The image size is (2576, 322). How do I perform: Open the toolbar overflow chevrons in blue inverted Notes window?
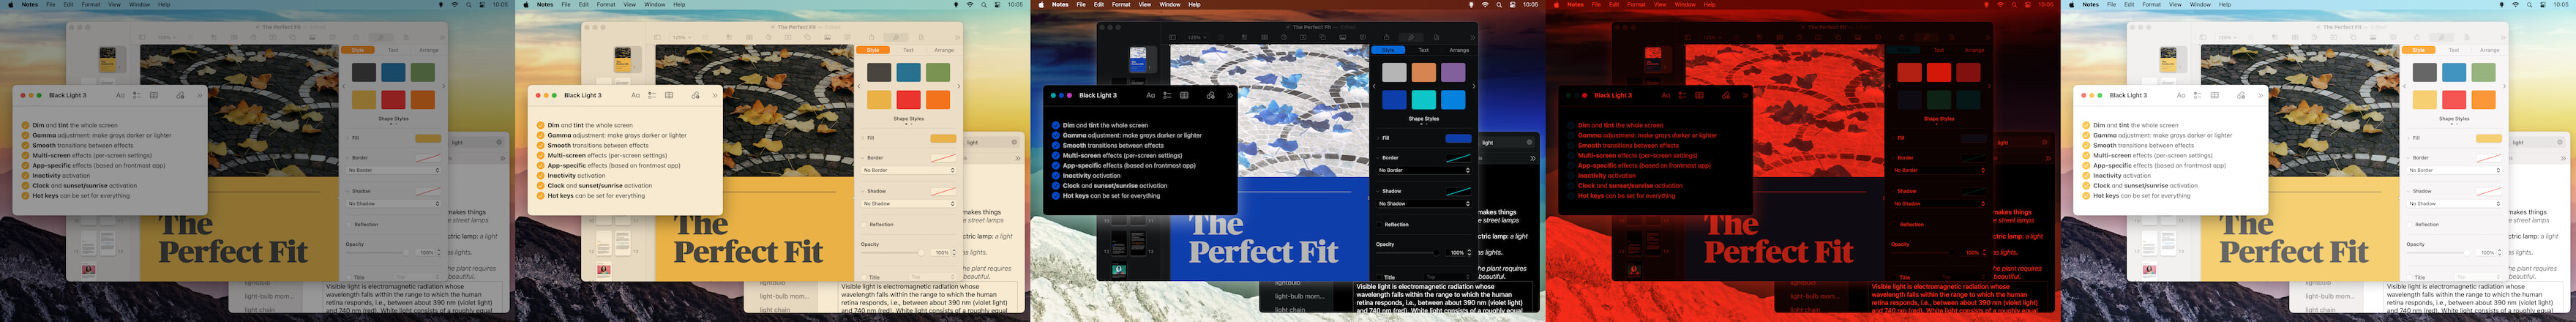click(x=1230, y=95)
